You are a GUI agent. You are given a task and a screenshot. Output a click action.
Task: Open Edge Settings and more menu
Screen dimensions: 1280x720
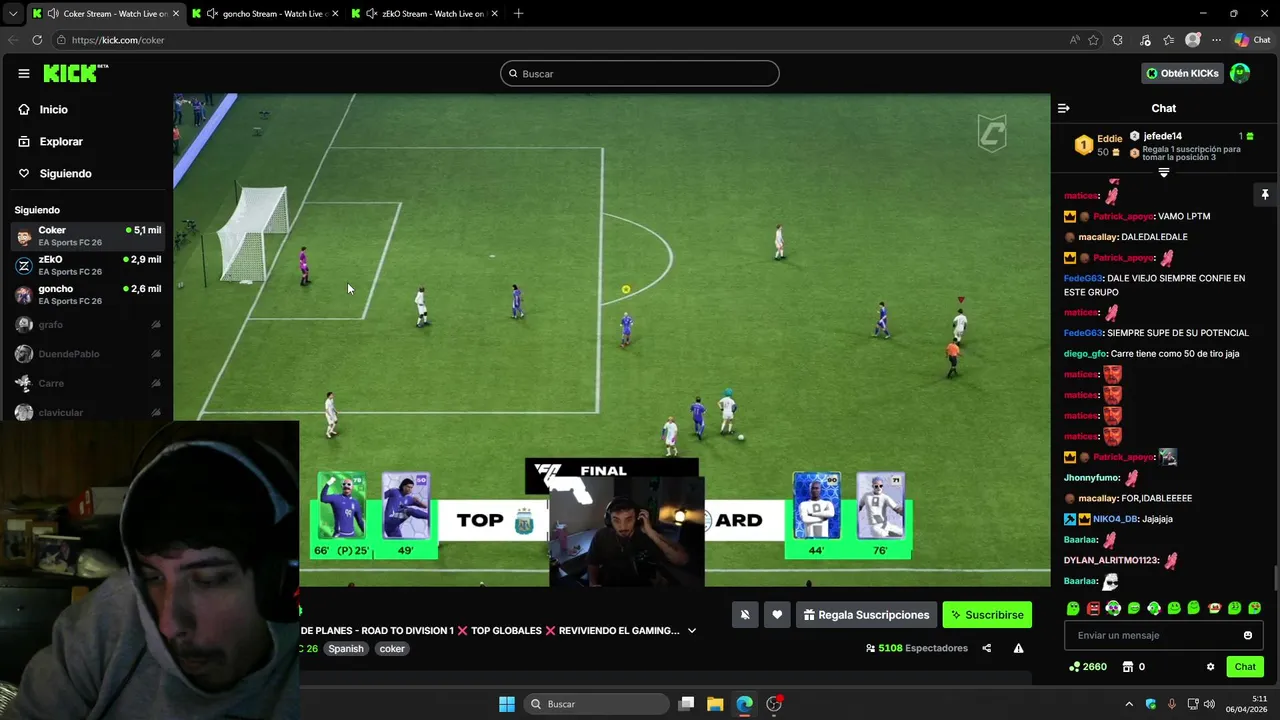[x=1216, y=40]
